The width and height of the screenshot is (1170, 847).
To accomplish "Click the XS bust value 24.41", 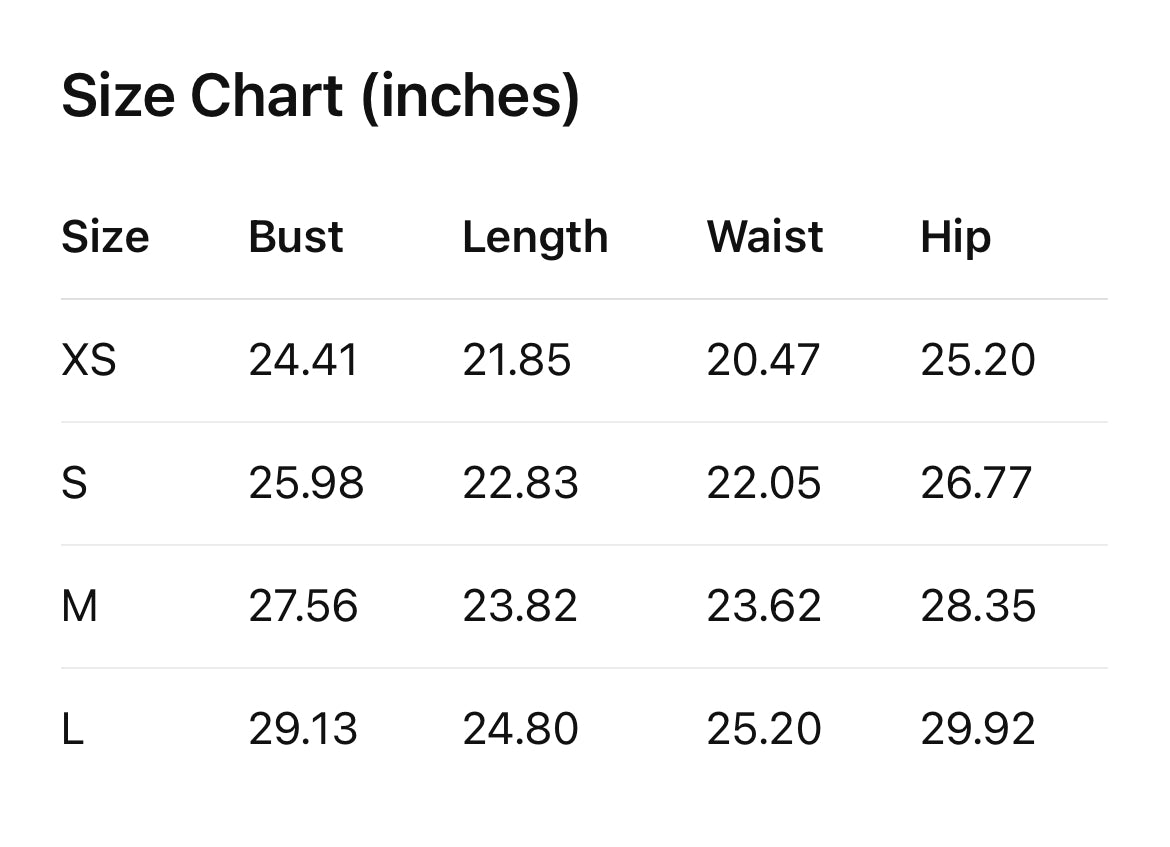I will tap(303, 360).
